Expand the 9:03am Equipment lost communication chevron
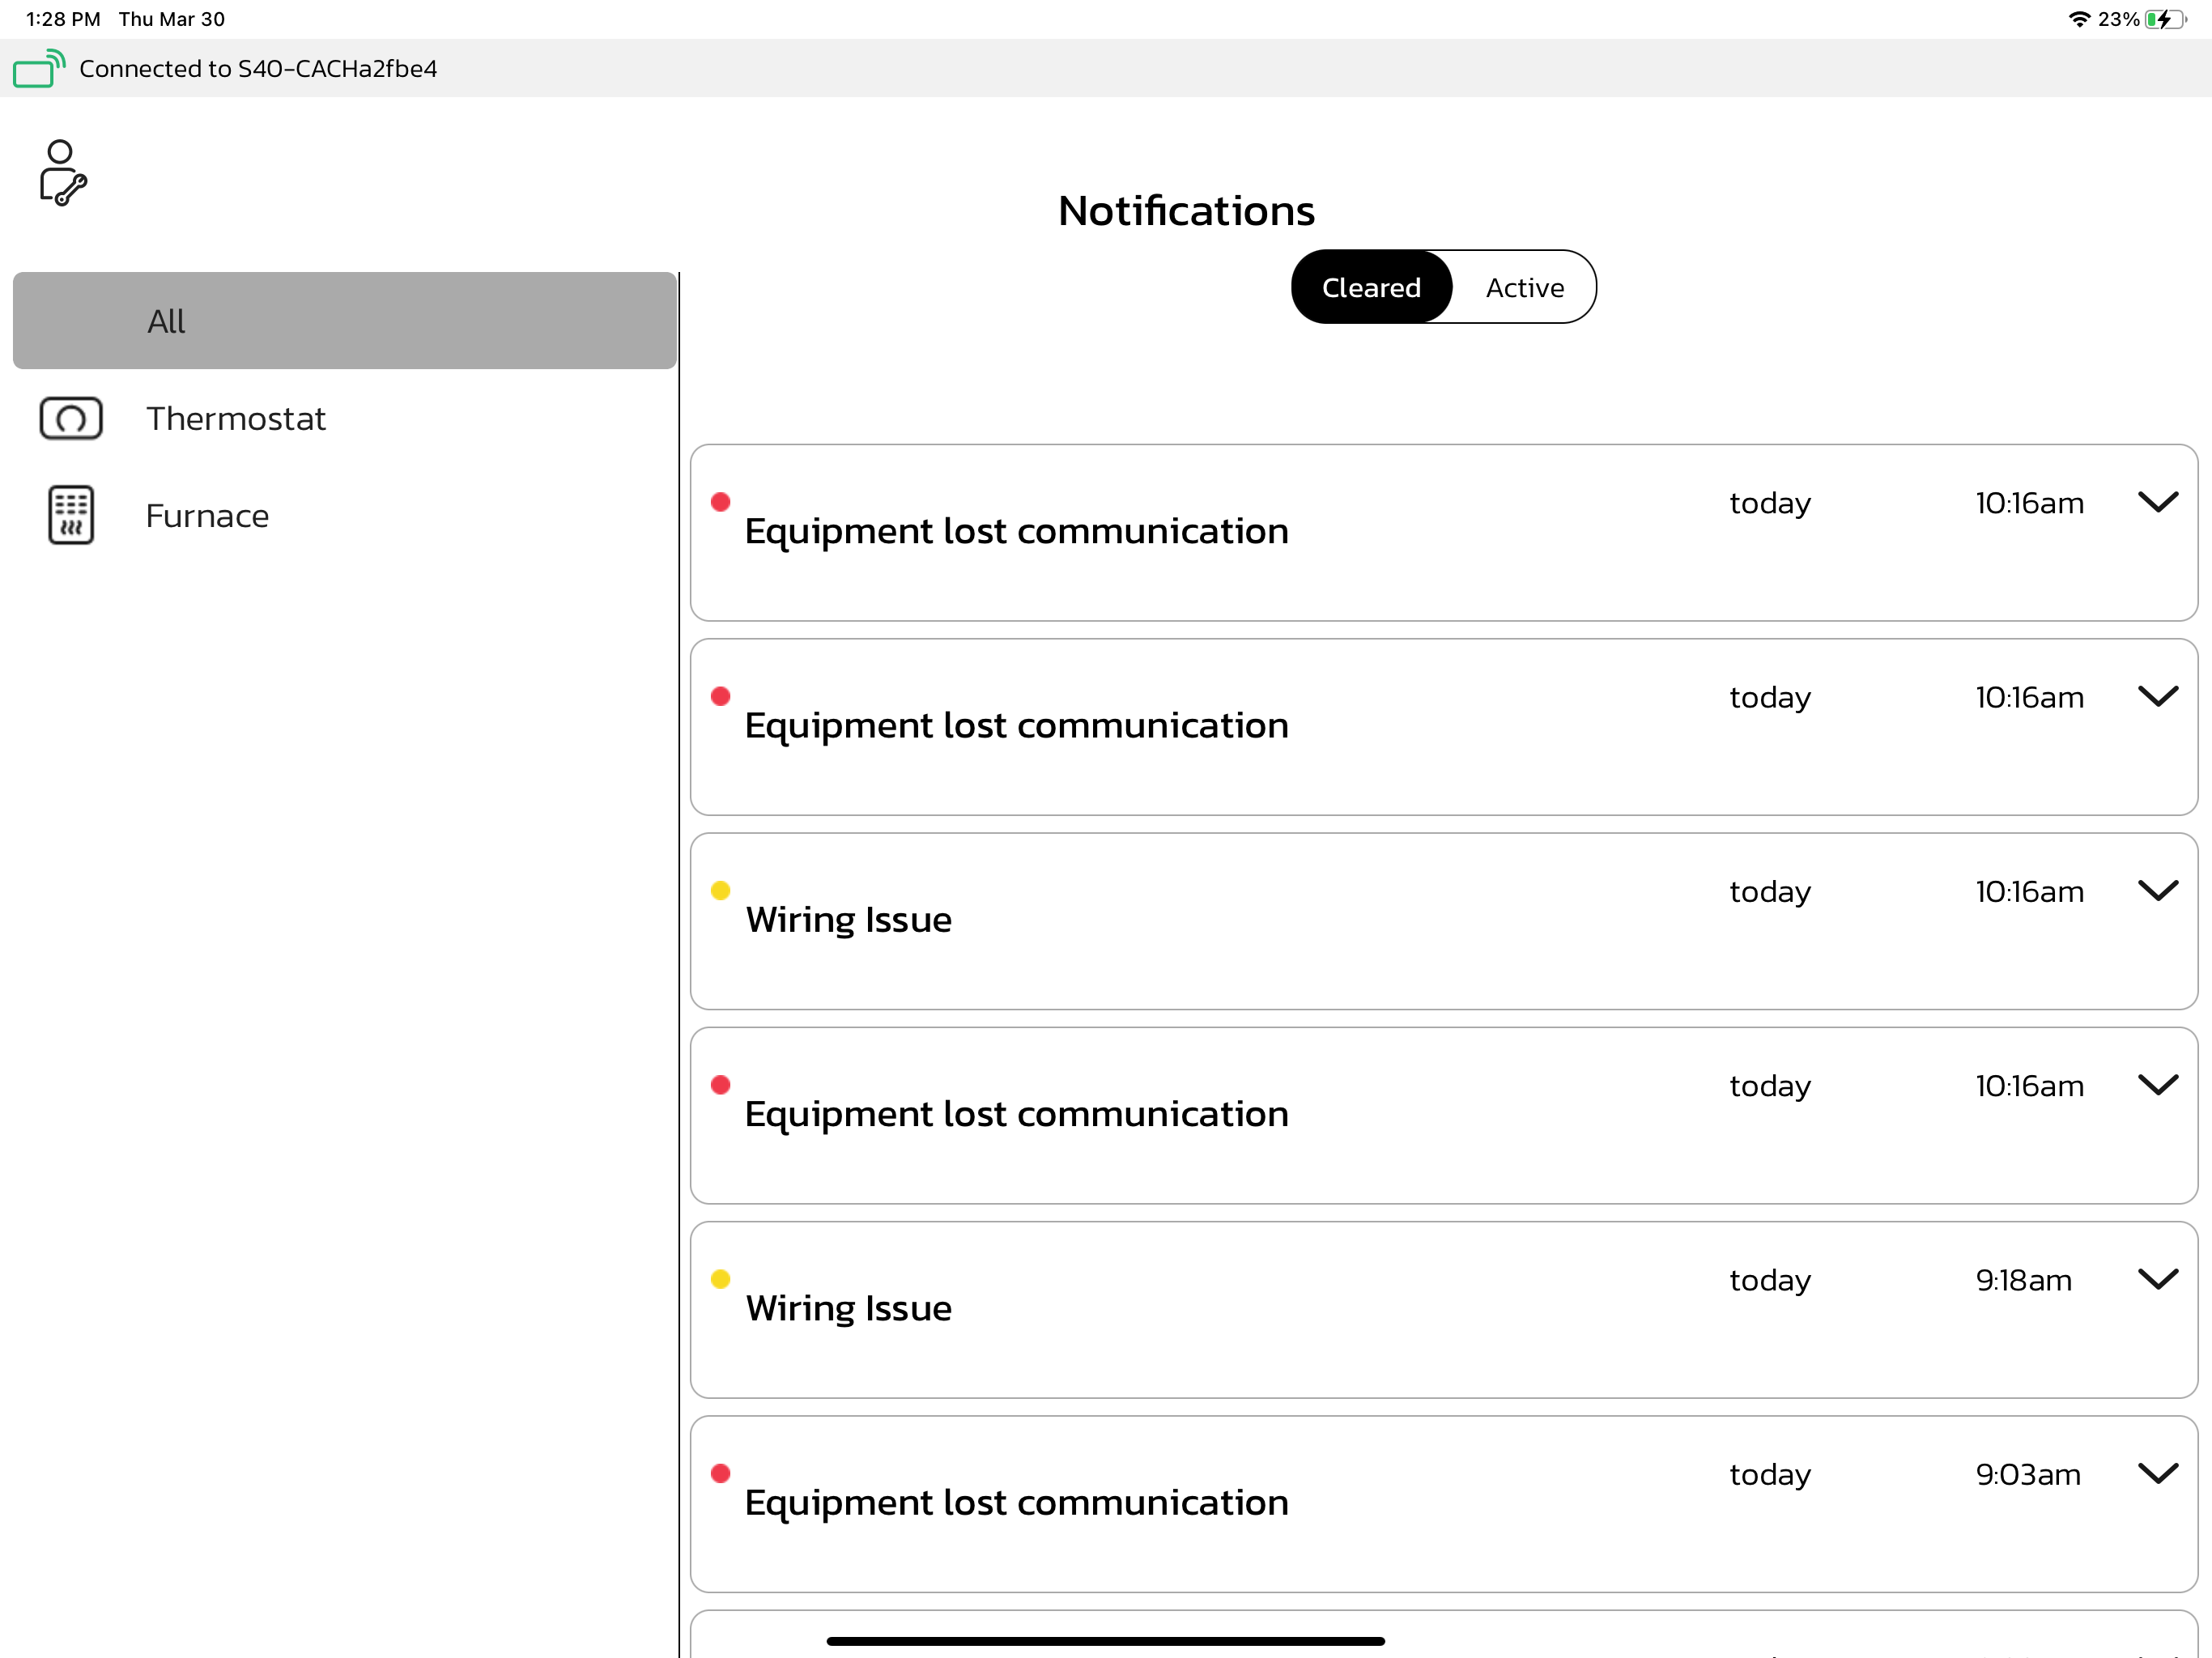This screenshot has height=1658, width=2212. [2157, 1473]
